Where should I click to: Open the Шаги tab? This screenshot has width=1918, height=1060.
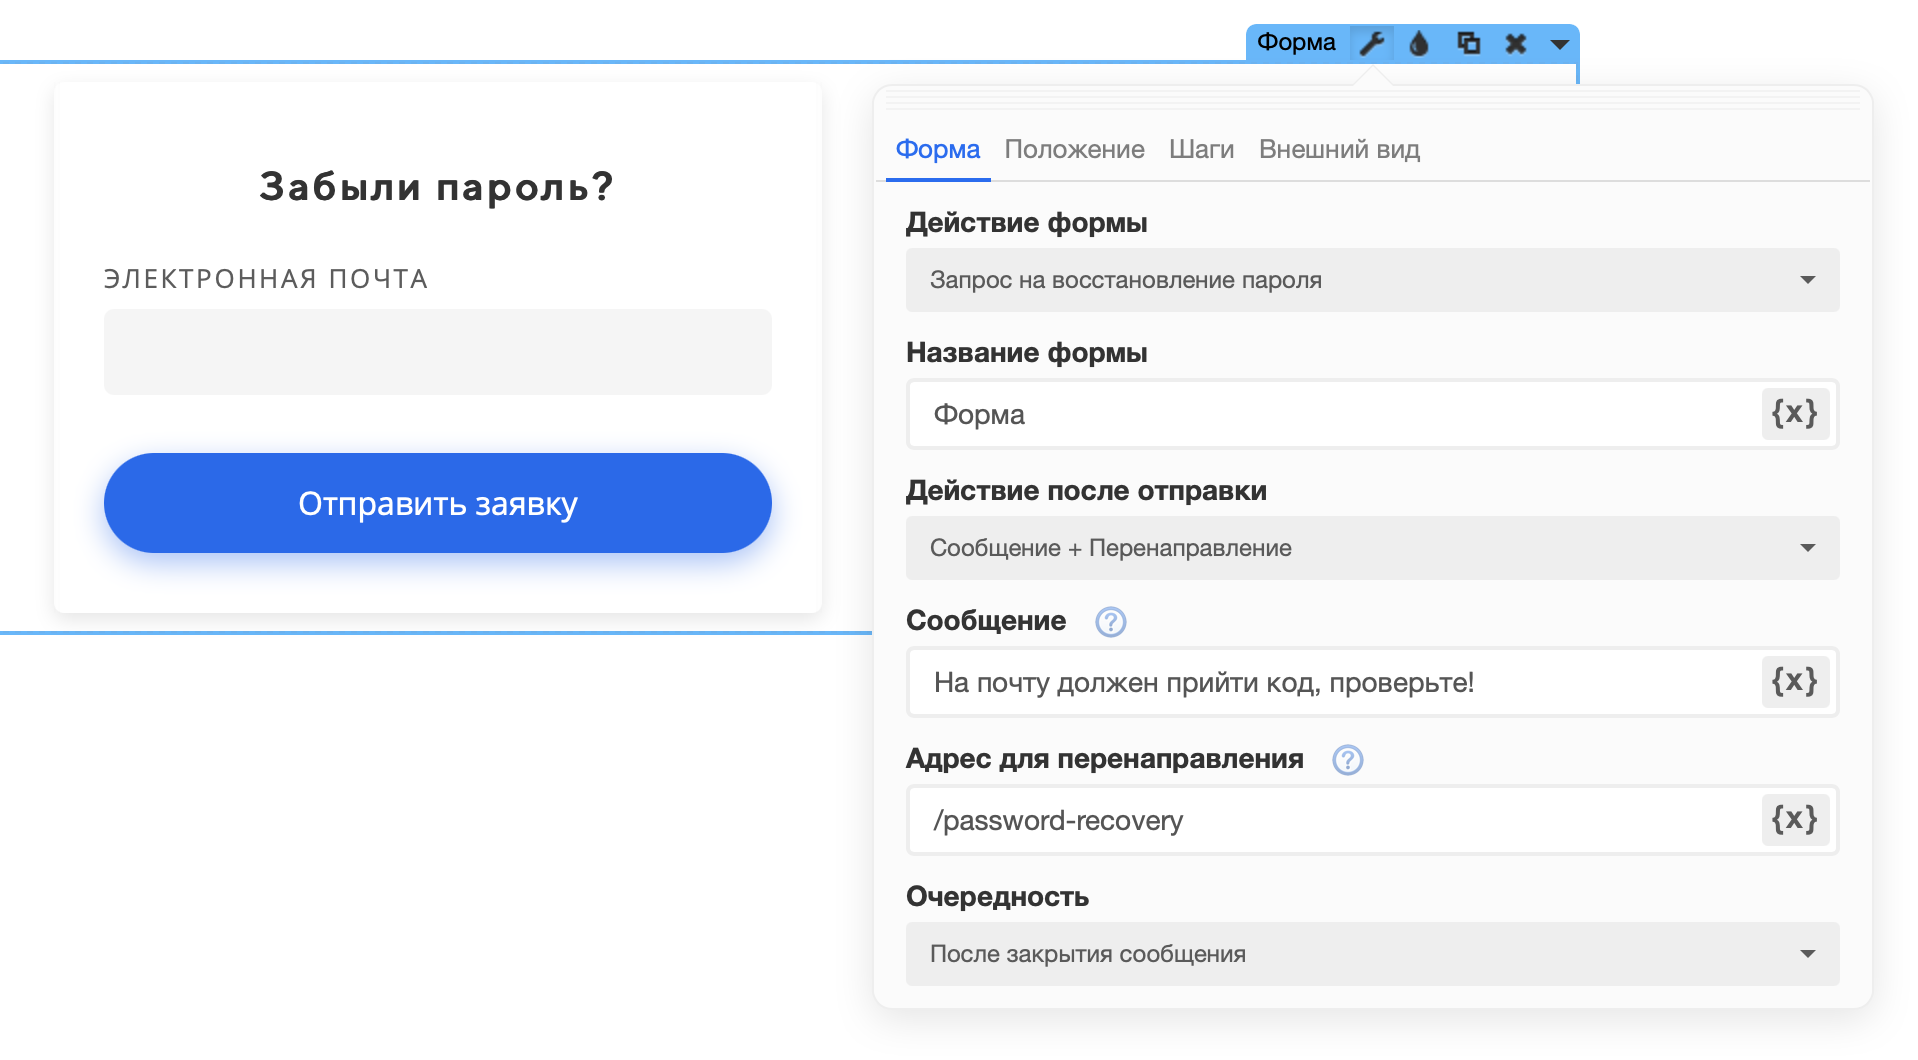pos(1201,149)
